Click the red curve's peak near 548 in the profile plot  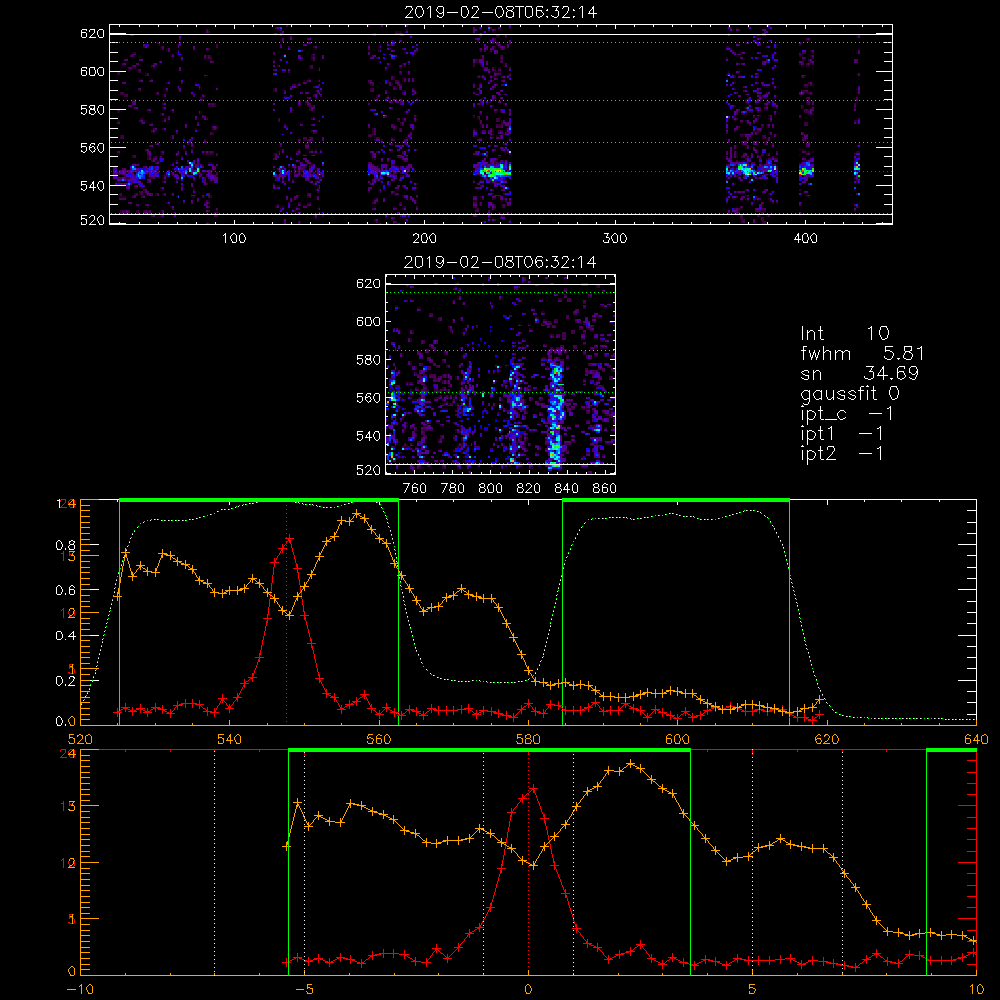289,538
